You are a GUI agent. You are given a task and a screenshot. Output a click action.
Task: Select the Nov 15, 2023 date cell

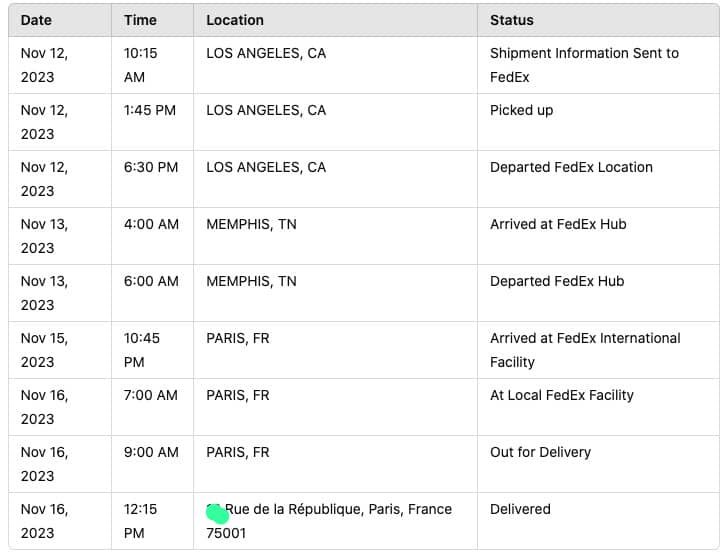click(x=45, y=350)
